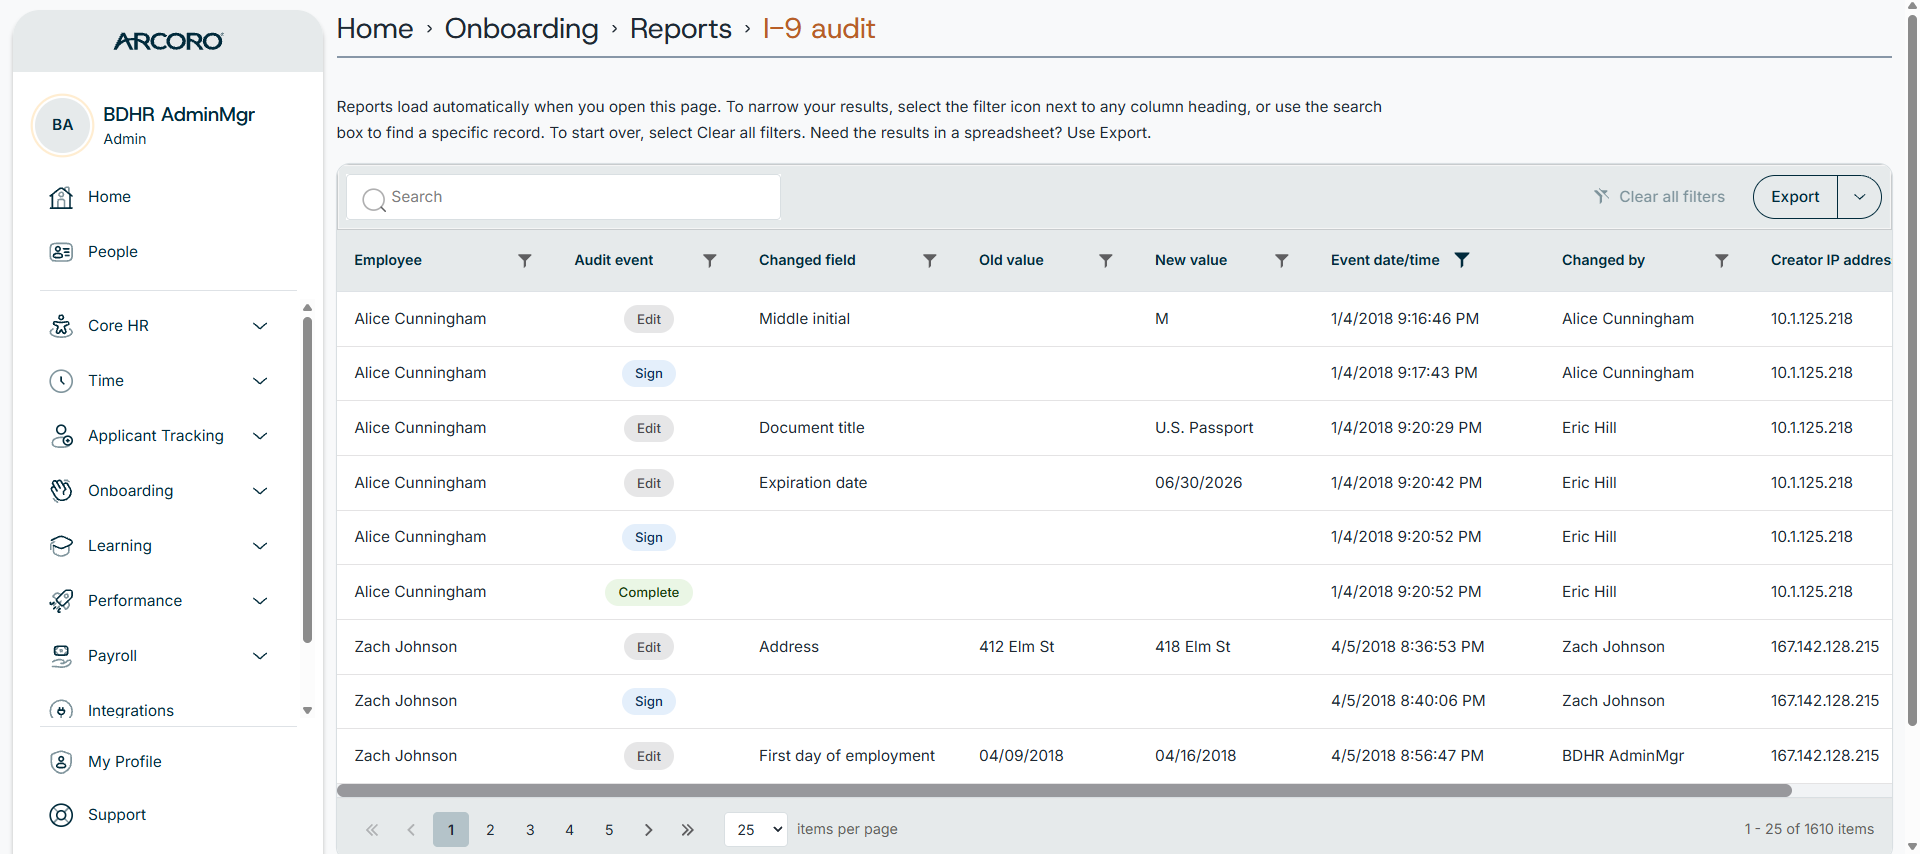The height and width of the screenshot is (854, 1920).
Task: Open filter for Audit event column
Action: click(709, 260)
